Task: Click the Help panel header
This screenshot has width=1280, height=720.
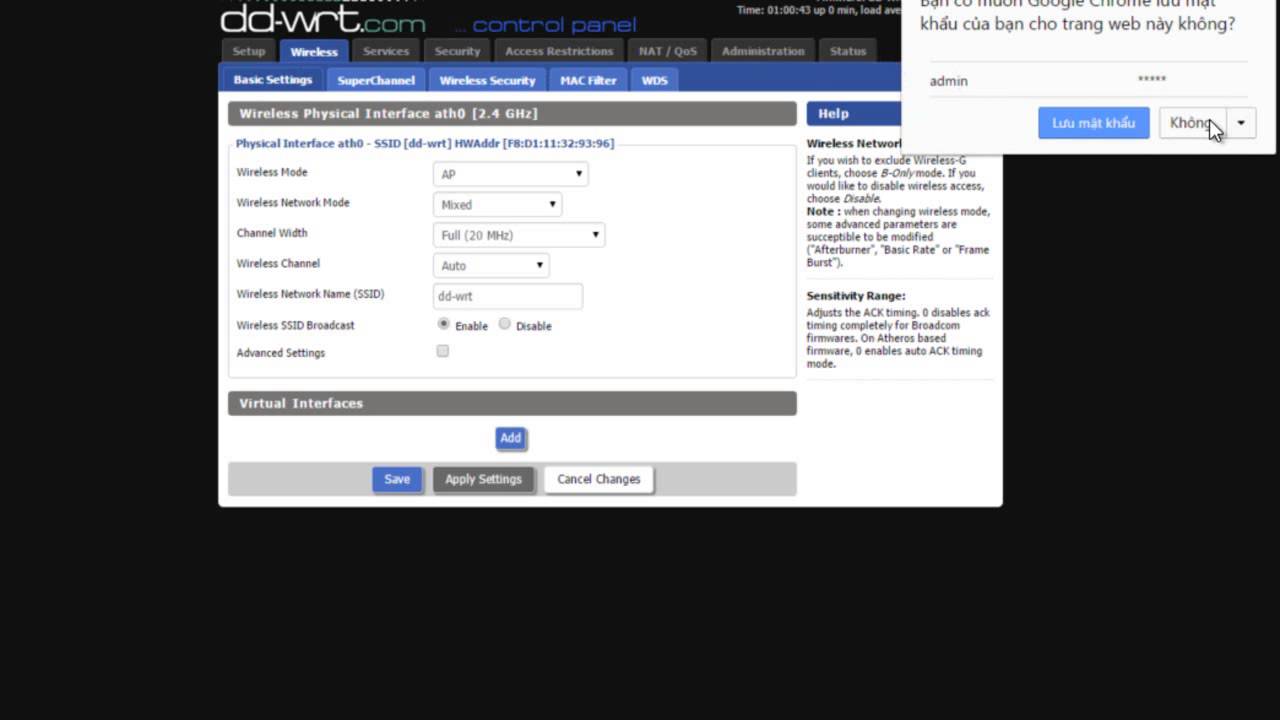Action: (x=854, y=114)
